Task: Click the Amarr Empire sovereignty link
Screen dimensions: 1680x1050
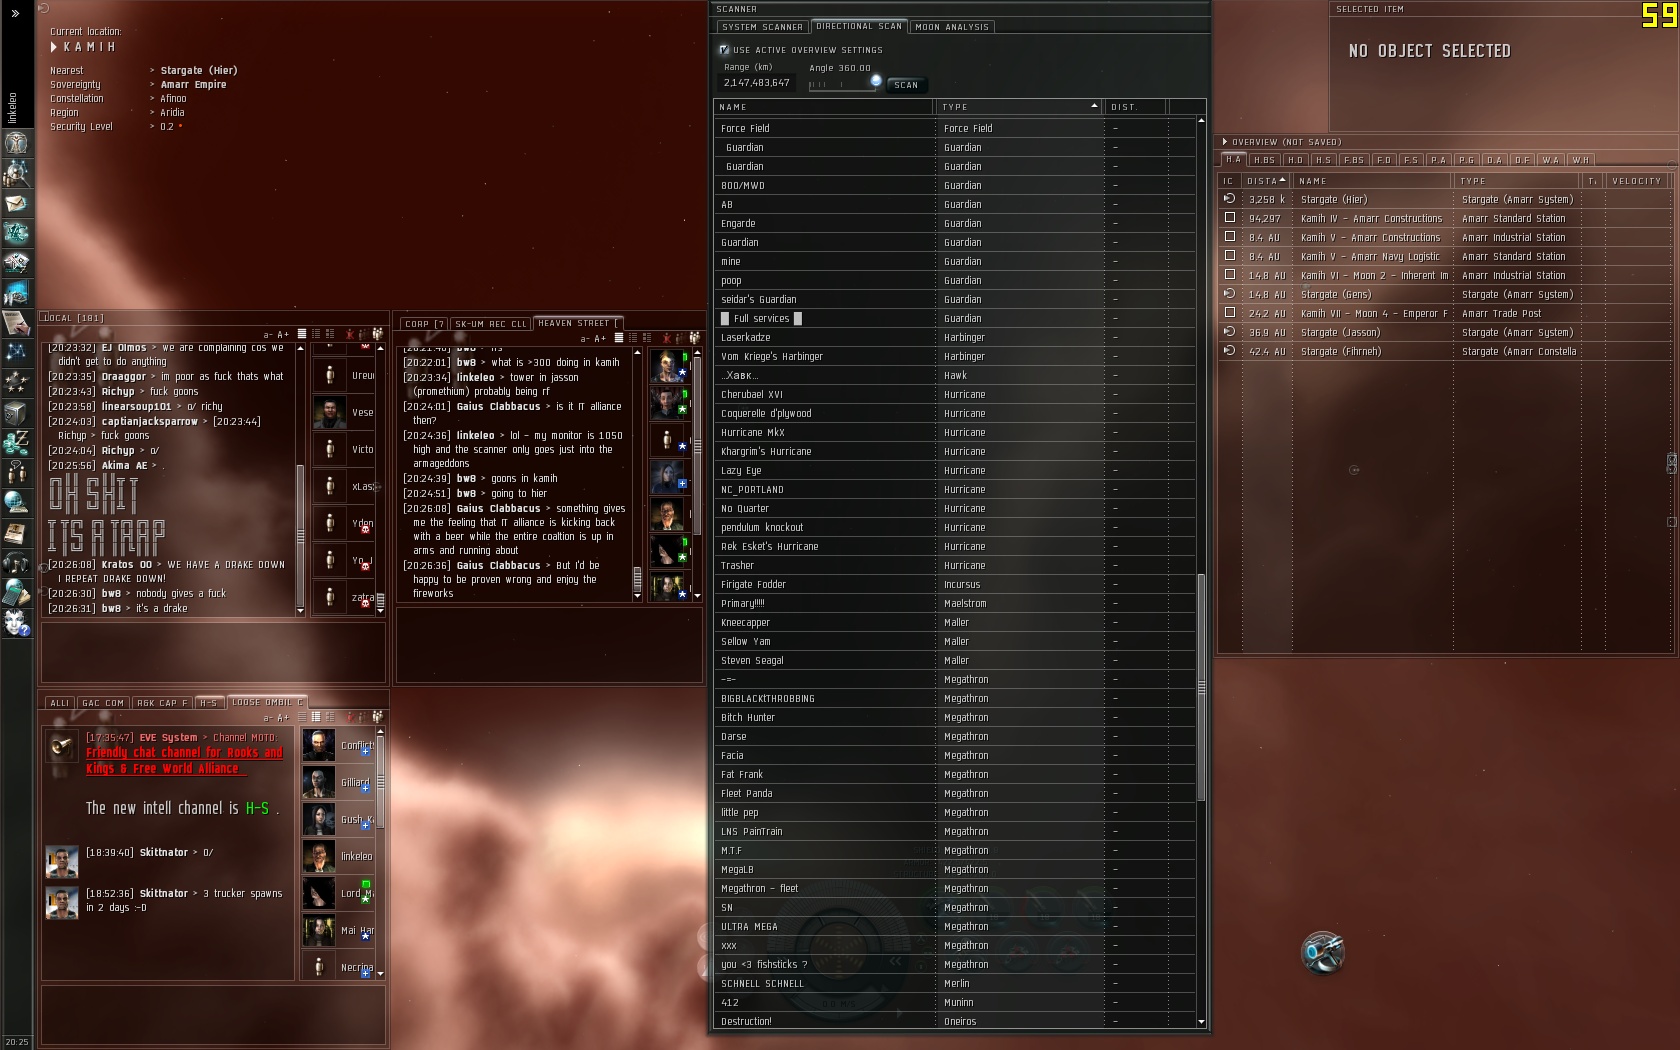Action: pyautogui.click(x=194, y=84)
